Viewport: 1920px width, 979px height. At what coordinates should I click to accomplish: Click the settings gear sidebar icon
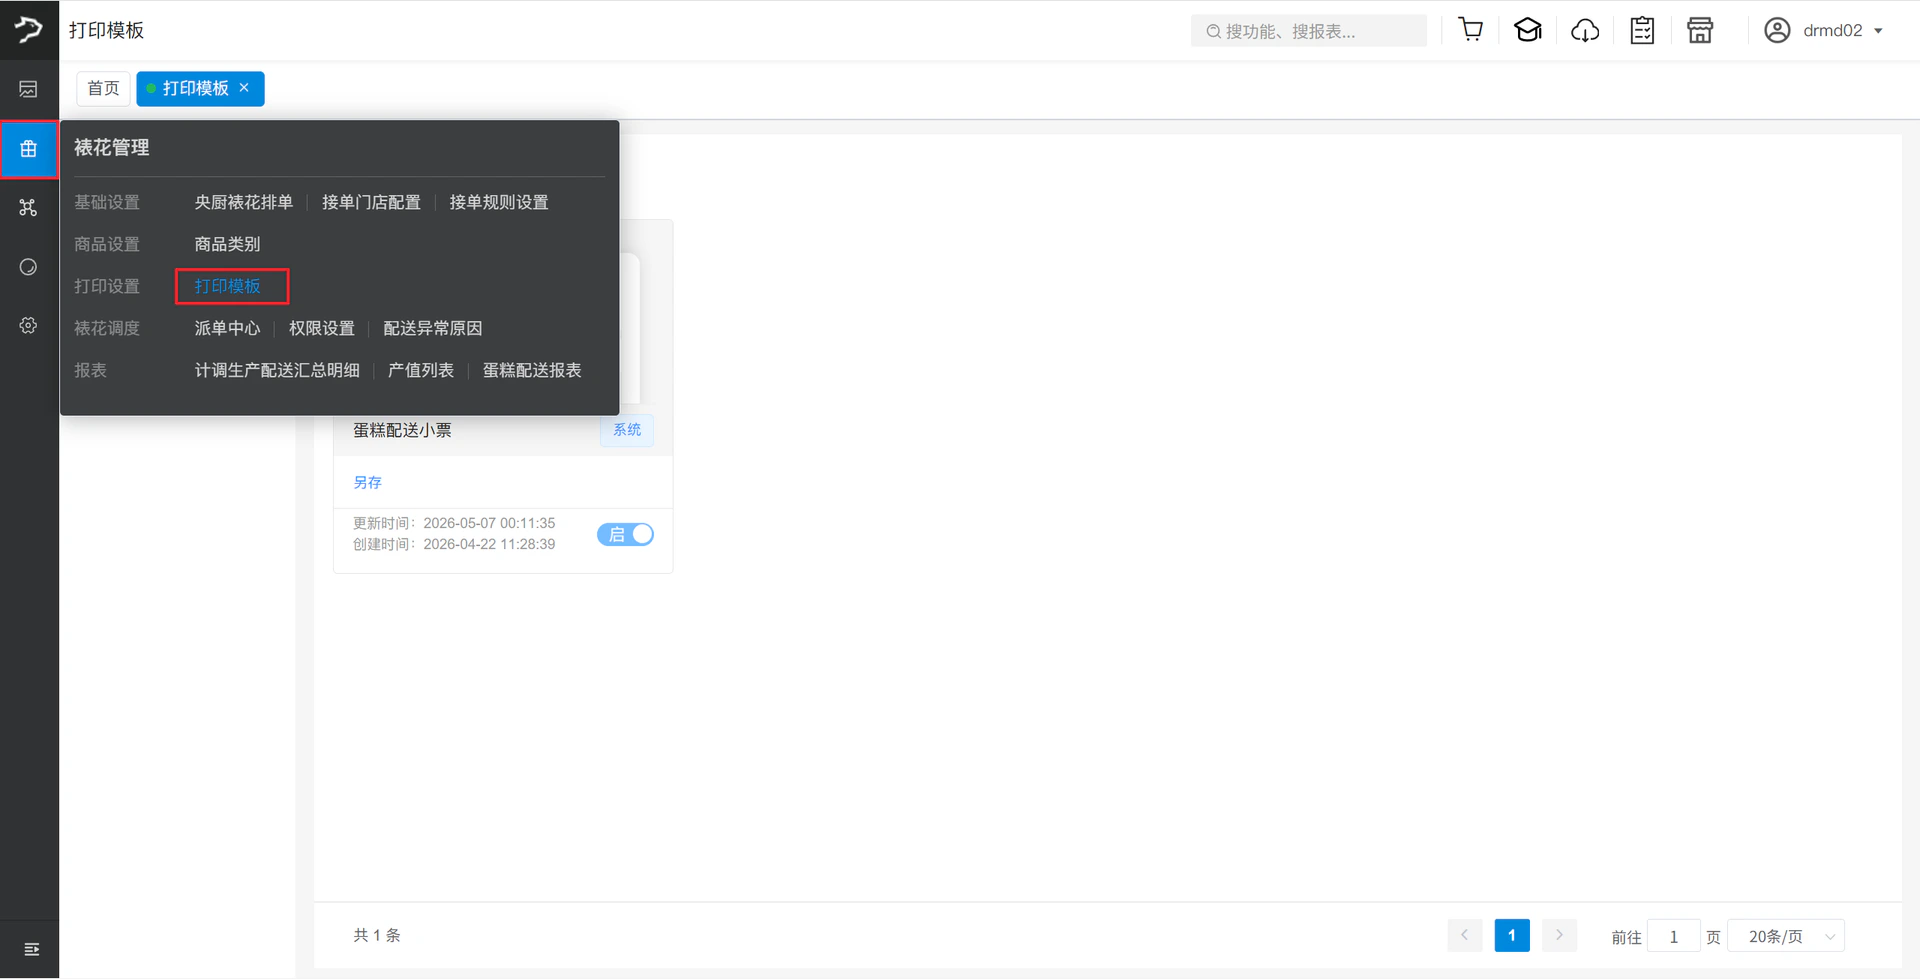point(28,325)
